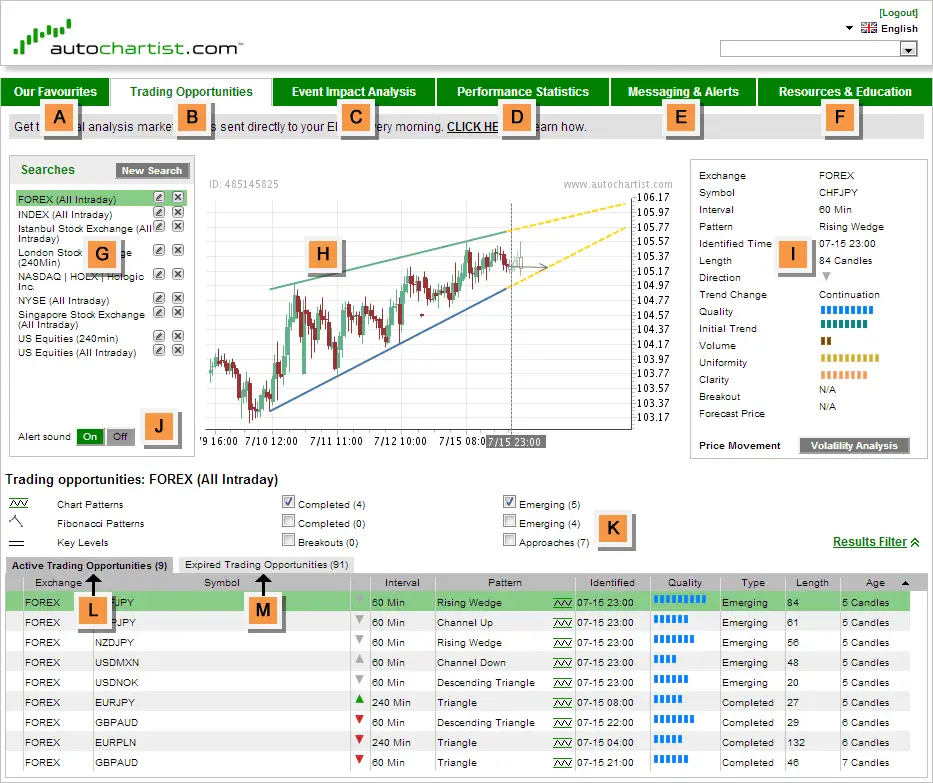Screen dimensions: 933x783
Task: Click the green up arrow for EURJPY
Action: pyautogui.click(x=359, y=701)
